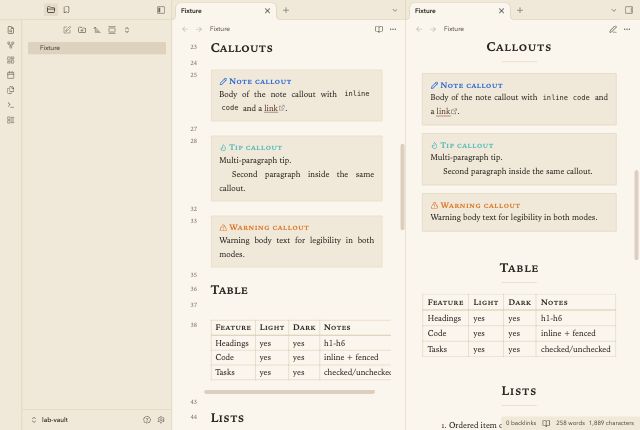
Task: Open the quick switcher ribbon icon
Action: [x=11, y=30]
